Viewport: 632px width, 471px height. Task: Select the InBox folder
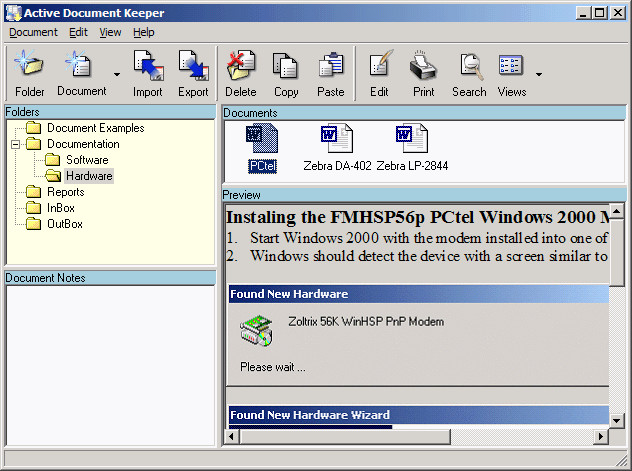pyautogui.click(x=60, y=208)
